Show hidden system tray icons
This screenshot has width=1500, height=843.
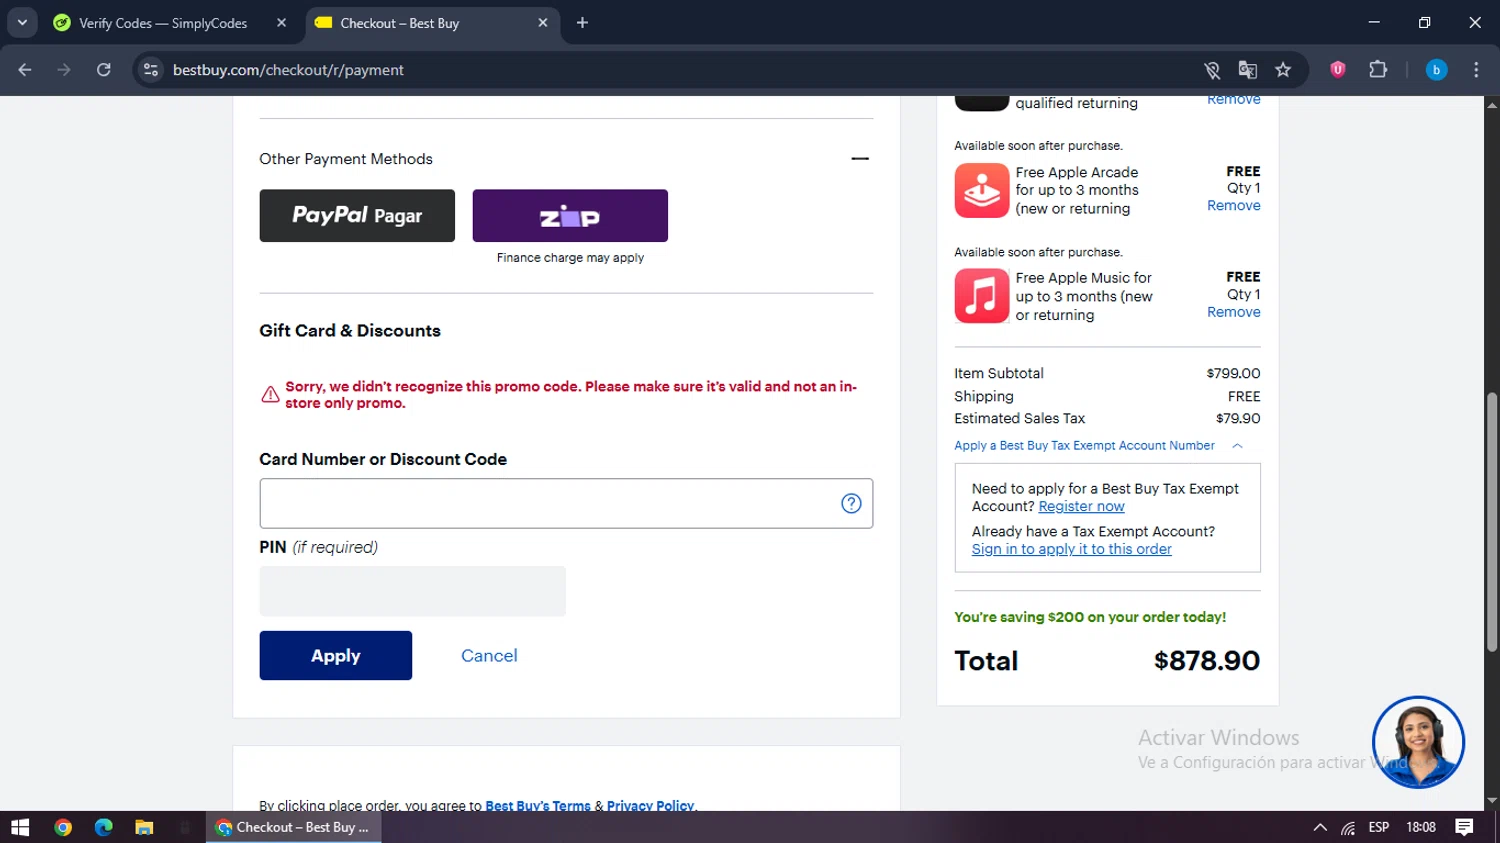(1320, 827)
